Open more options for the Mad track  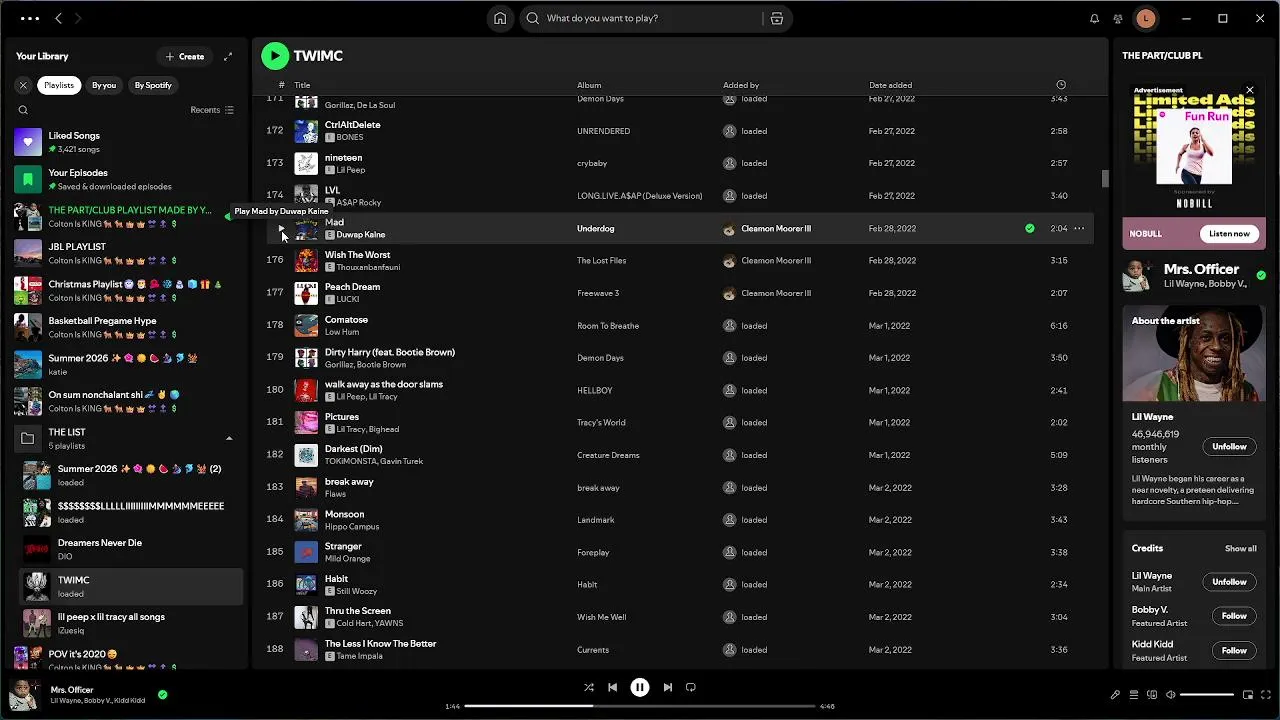[x=1079, y=228]
